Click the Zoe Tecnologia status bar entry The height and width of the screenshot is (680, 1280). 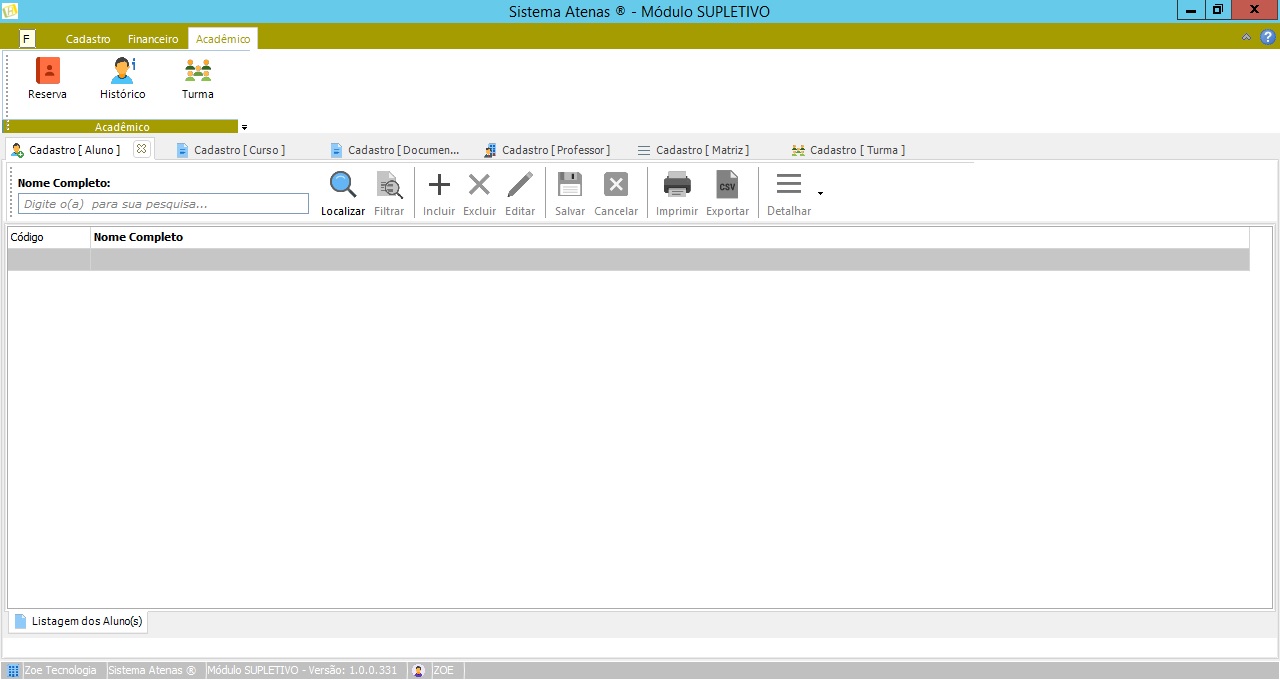(x=59, y=670)
